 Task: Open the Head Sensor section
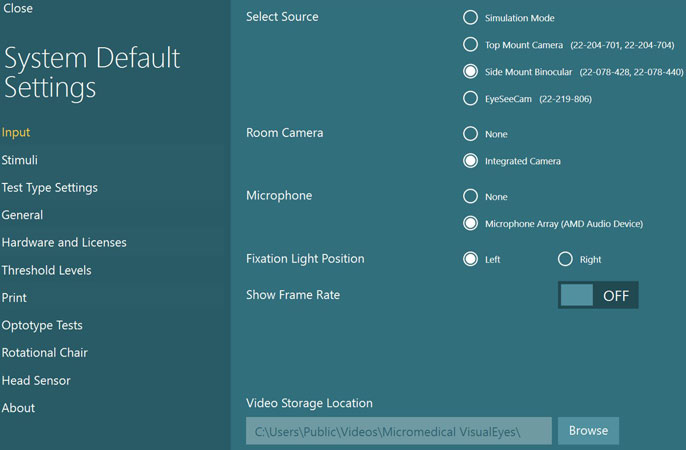point(36,380)
